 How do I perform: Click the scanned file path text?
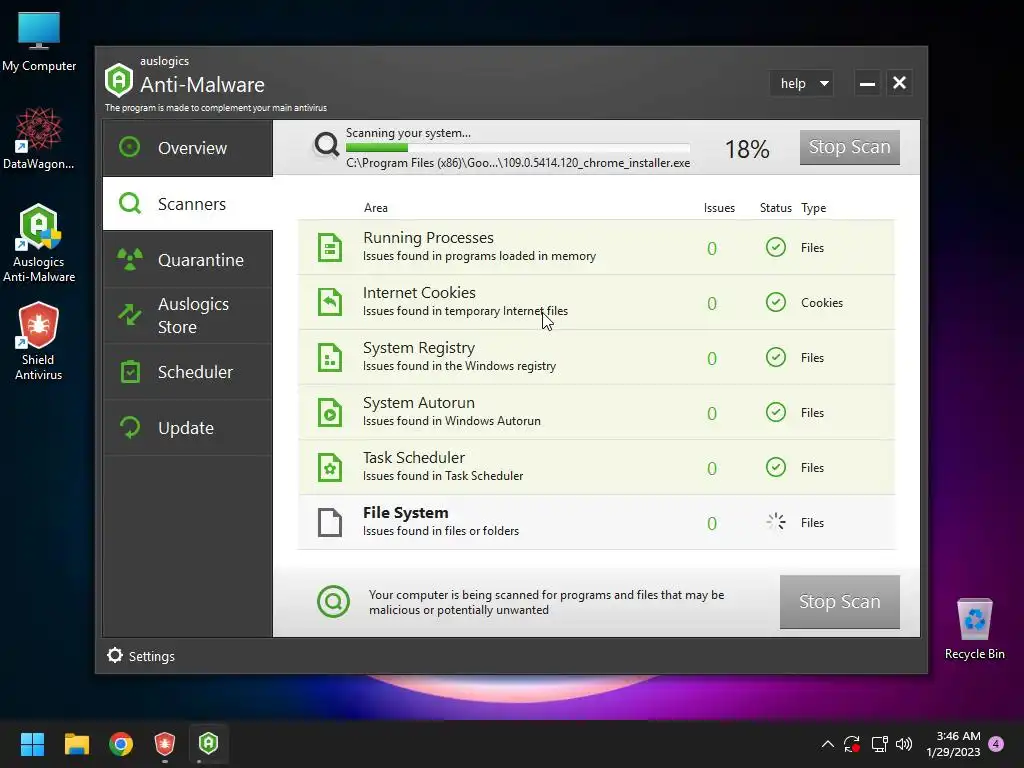pos(518,163)
